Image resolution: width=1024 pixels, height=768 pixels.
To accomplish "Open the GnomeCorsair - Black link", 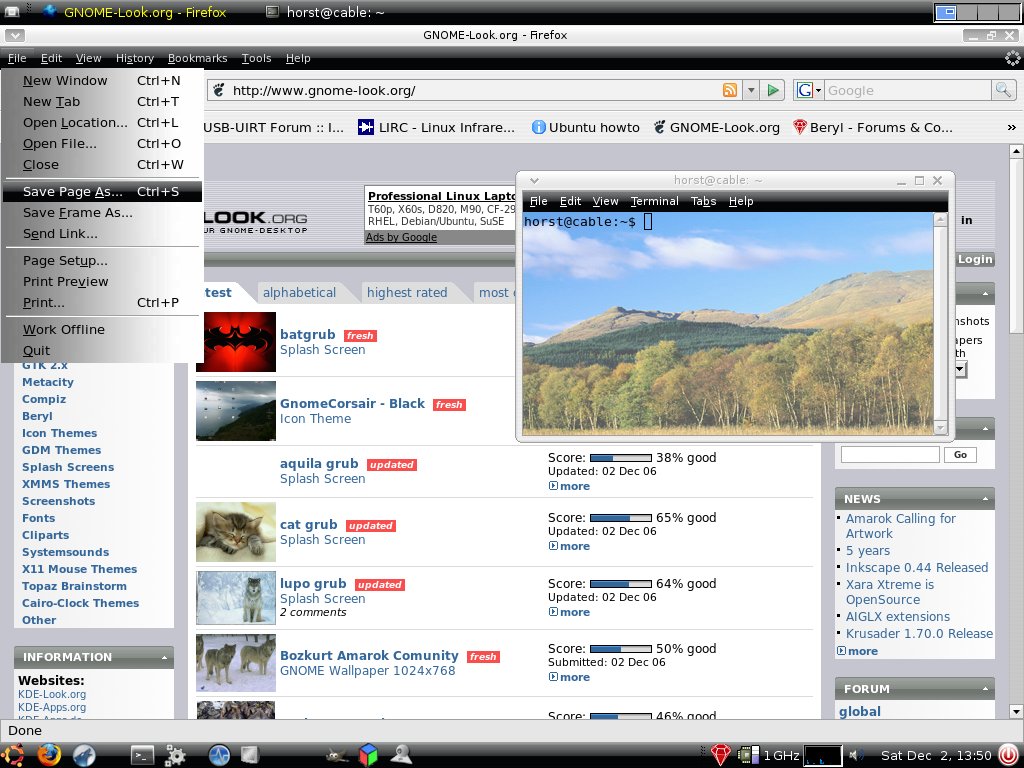I will coord(352,404).
